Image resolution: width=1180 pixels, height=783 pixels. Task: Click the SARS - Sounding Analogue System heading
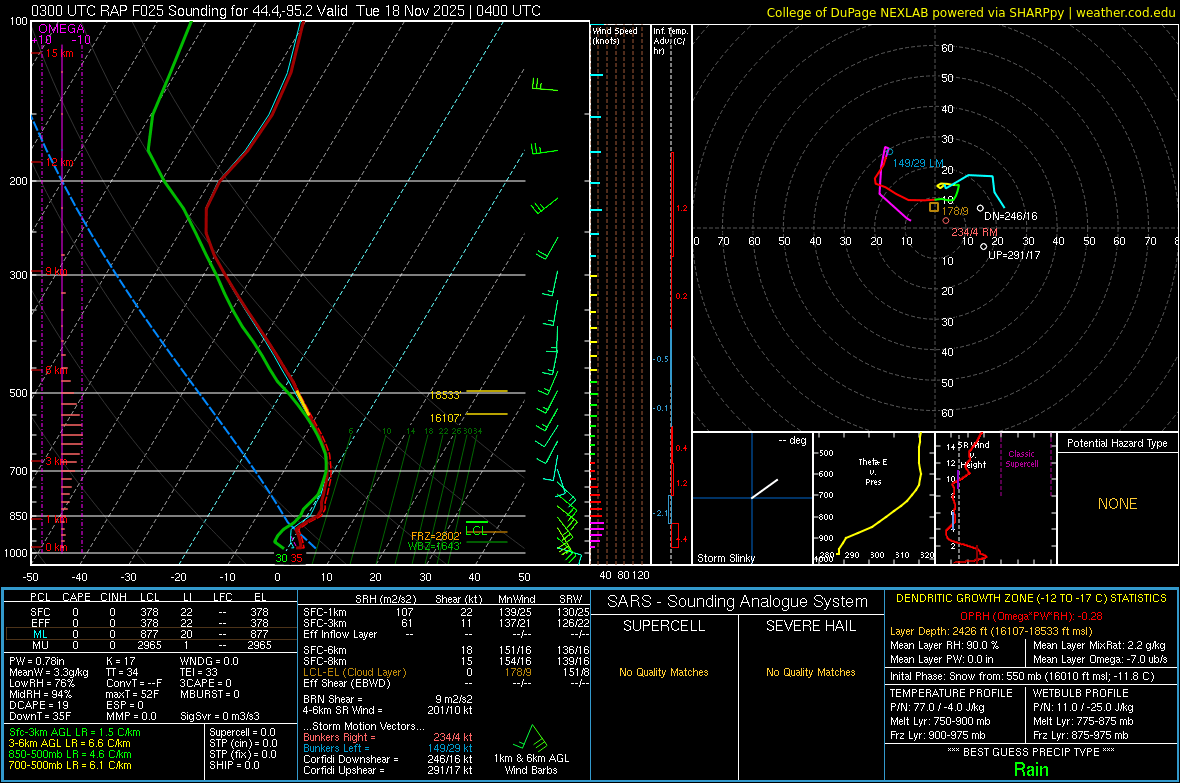[x=738, y=602]
